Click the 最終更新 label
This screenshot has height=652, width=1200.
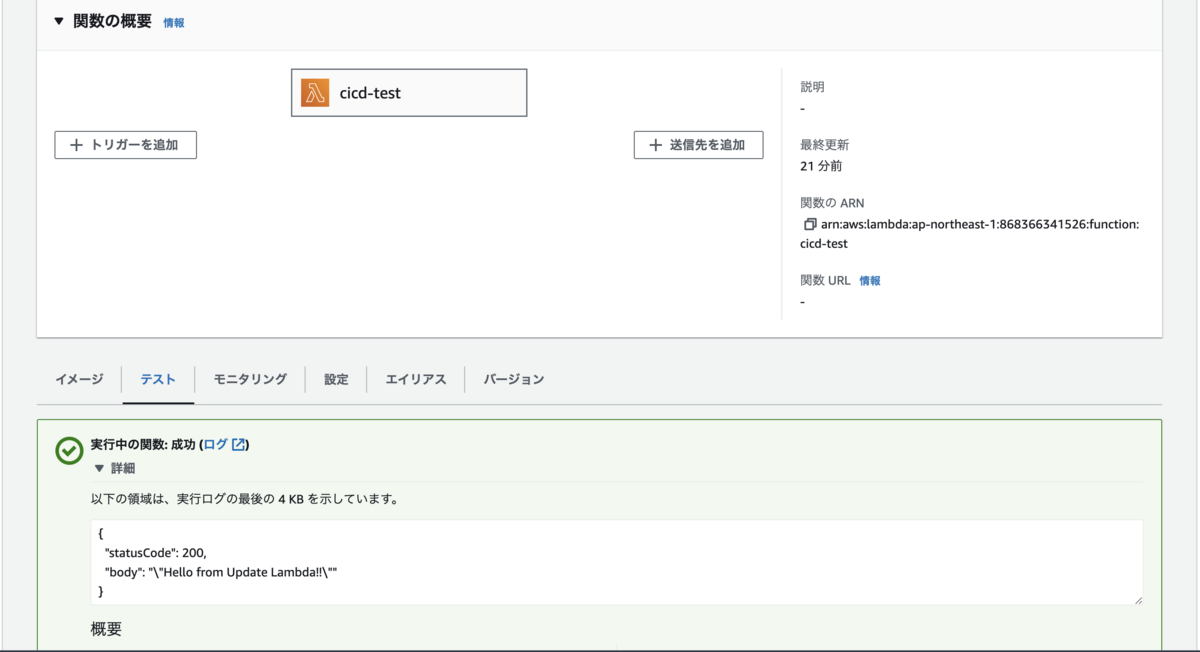tap(824, 145)
